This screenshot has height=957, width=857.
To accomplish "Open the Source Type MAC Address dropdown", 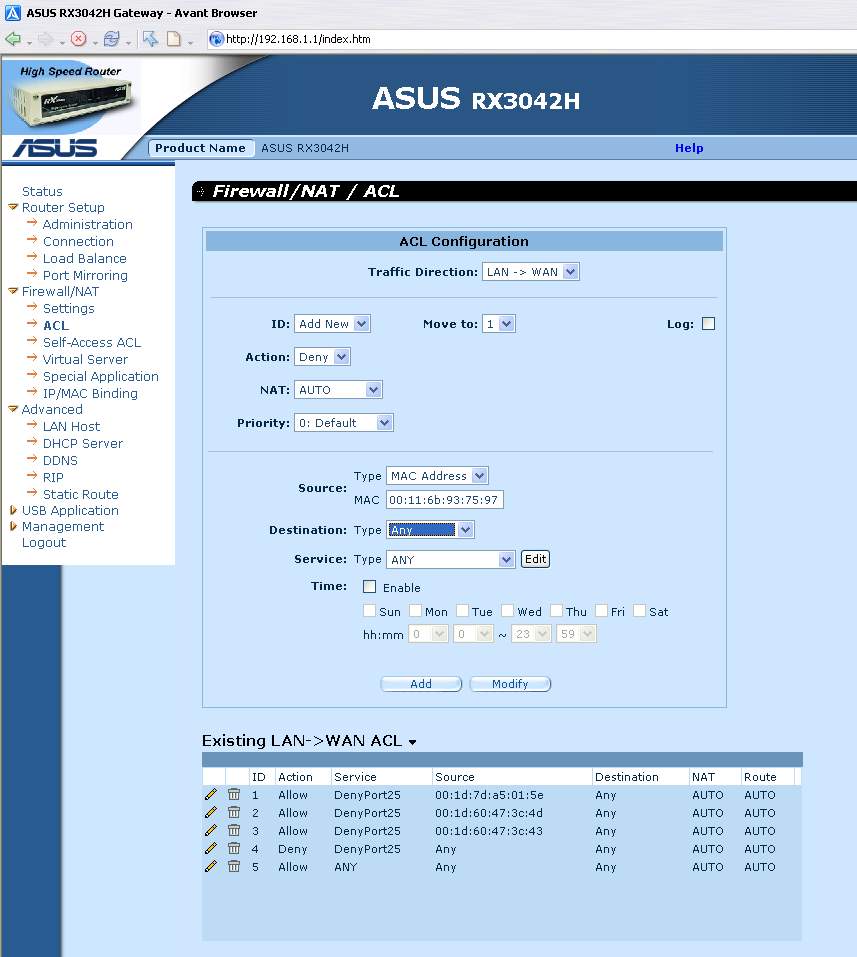I will pyautogui.click(x=437, y=475).
